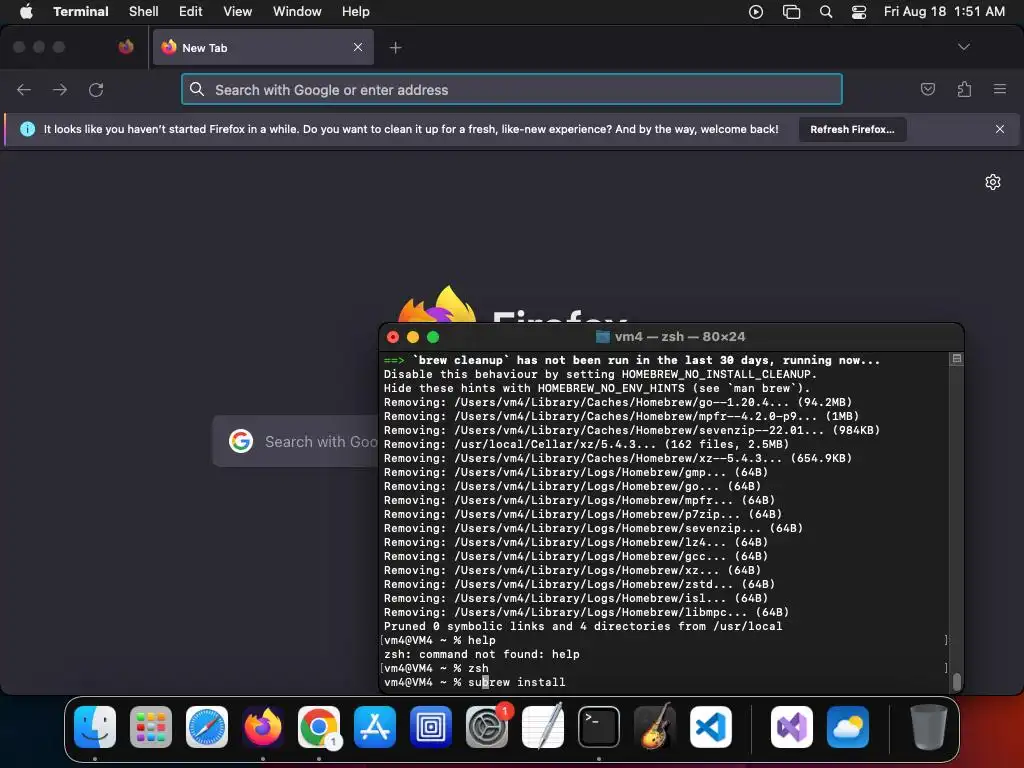Close the Terminal window with red button
The width and height of the screenshot is (1024, 768).
(393, 337)
